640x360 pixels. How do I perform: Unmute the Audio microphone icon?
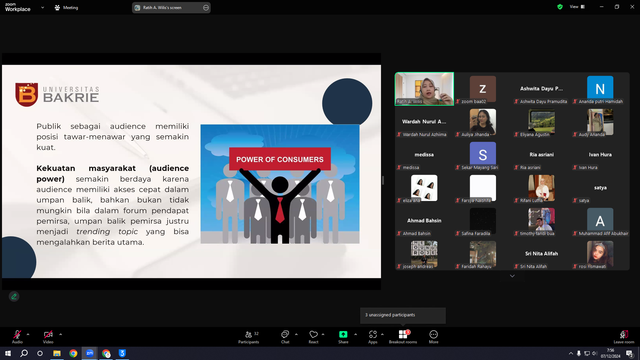[17, 335]
